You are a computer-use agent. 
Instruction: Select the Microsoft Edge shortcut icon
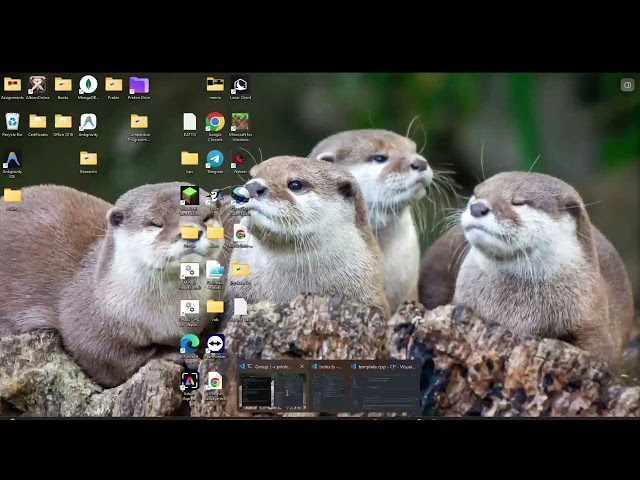[190, 344]
